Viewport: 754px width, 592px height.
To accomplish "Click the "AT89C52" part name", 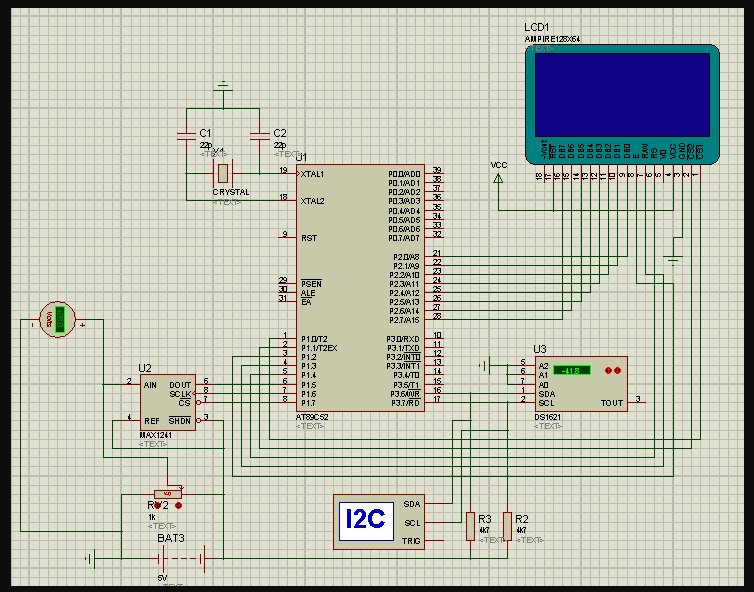I will (312, 417).
